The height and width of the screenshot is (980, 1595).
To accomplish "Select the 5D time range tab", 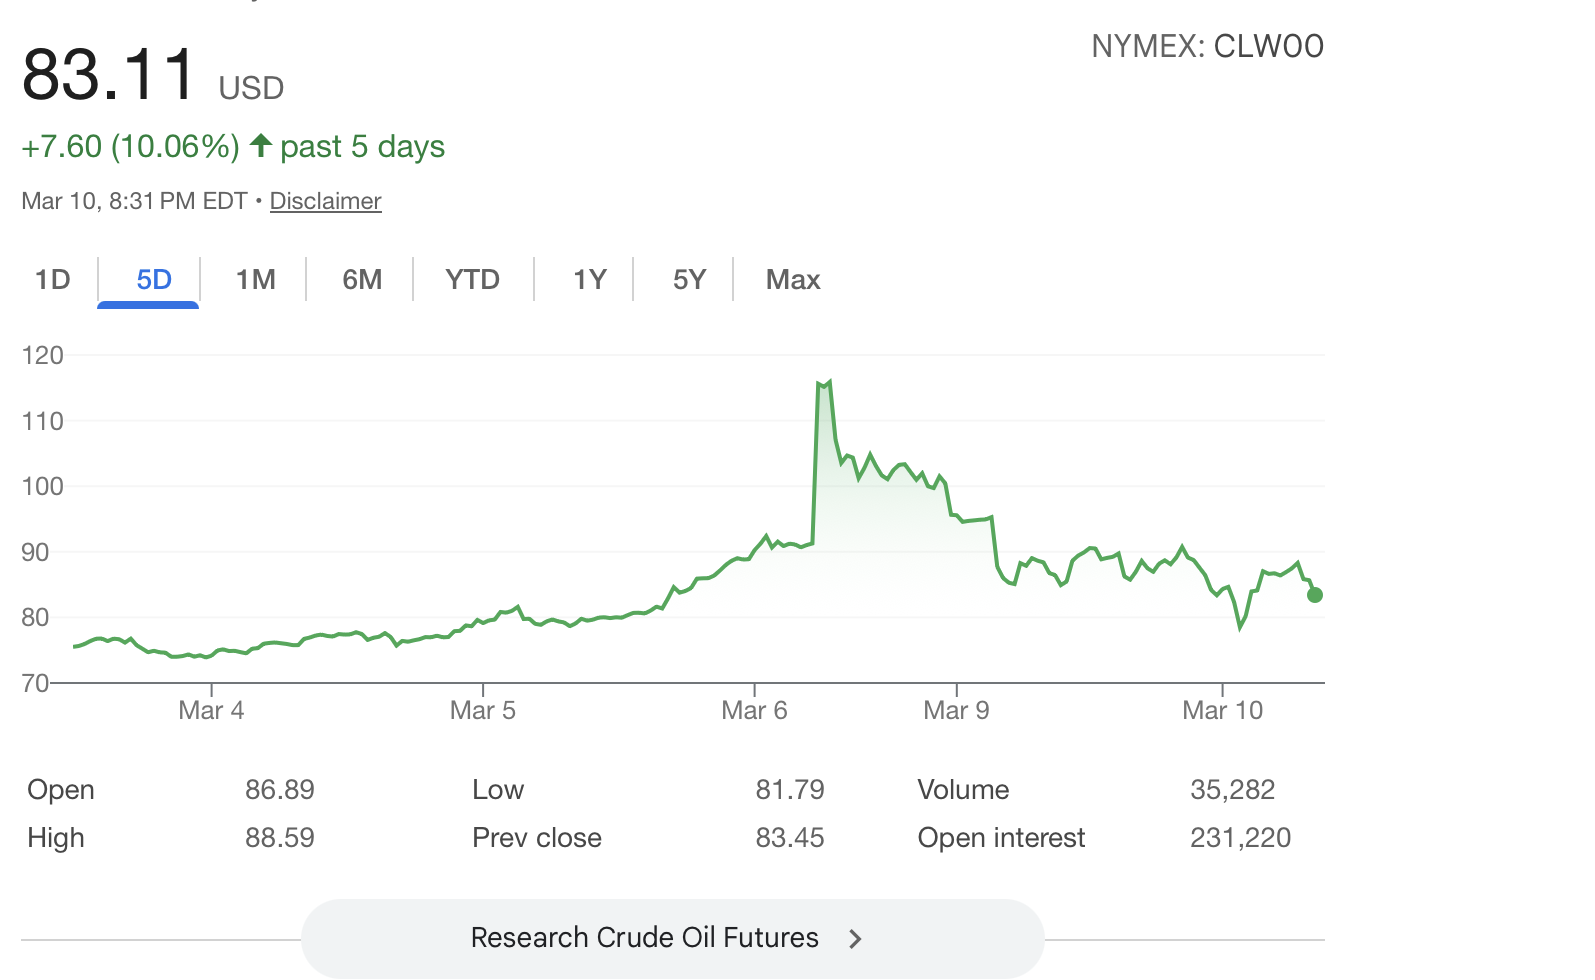I will click(154, 279).
